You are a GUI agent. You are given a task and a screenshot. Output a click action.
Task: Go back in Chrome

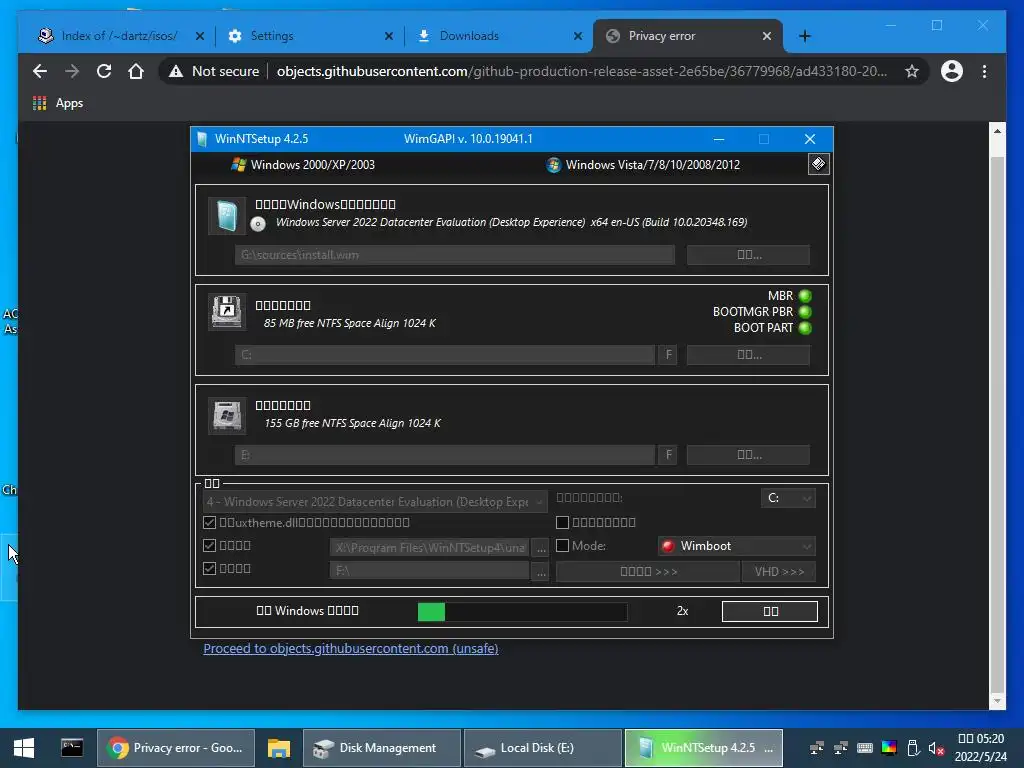coord(40,71)
